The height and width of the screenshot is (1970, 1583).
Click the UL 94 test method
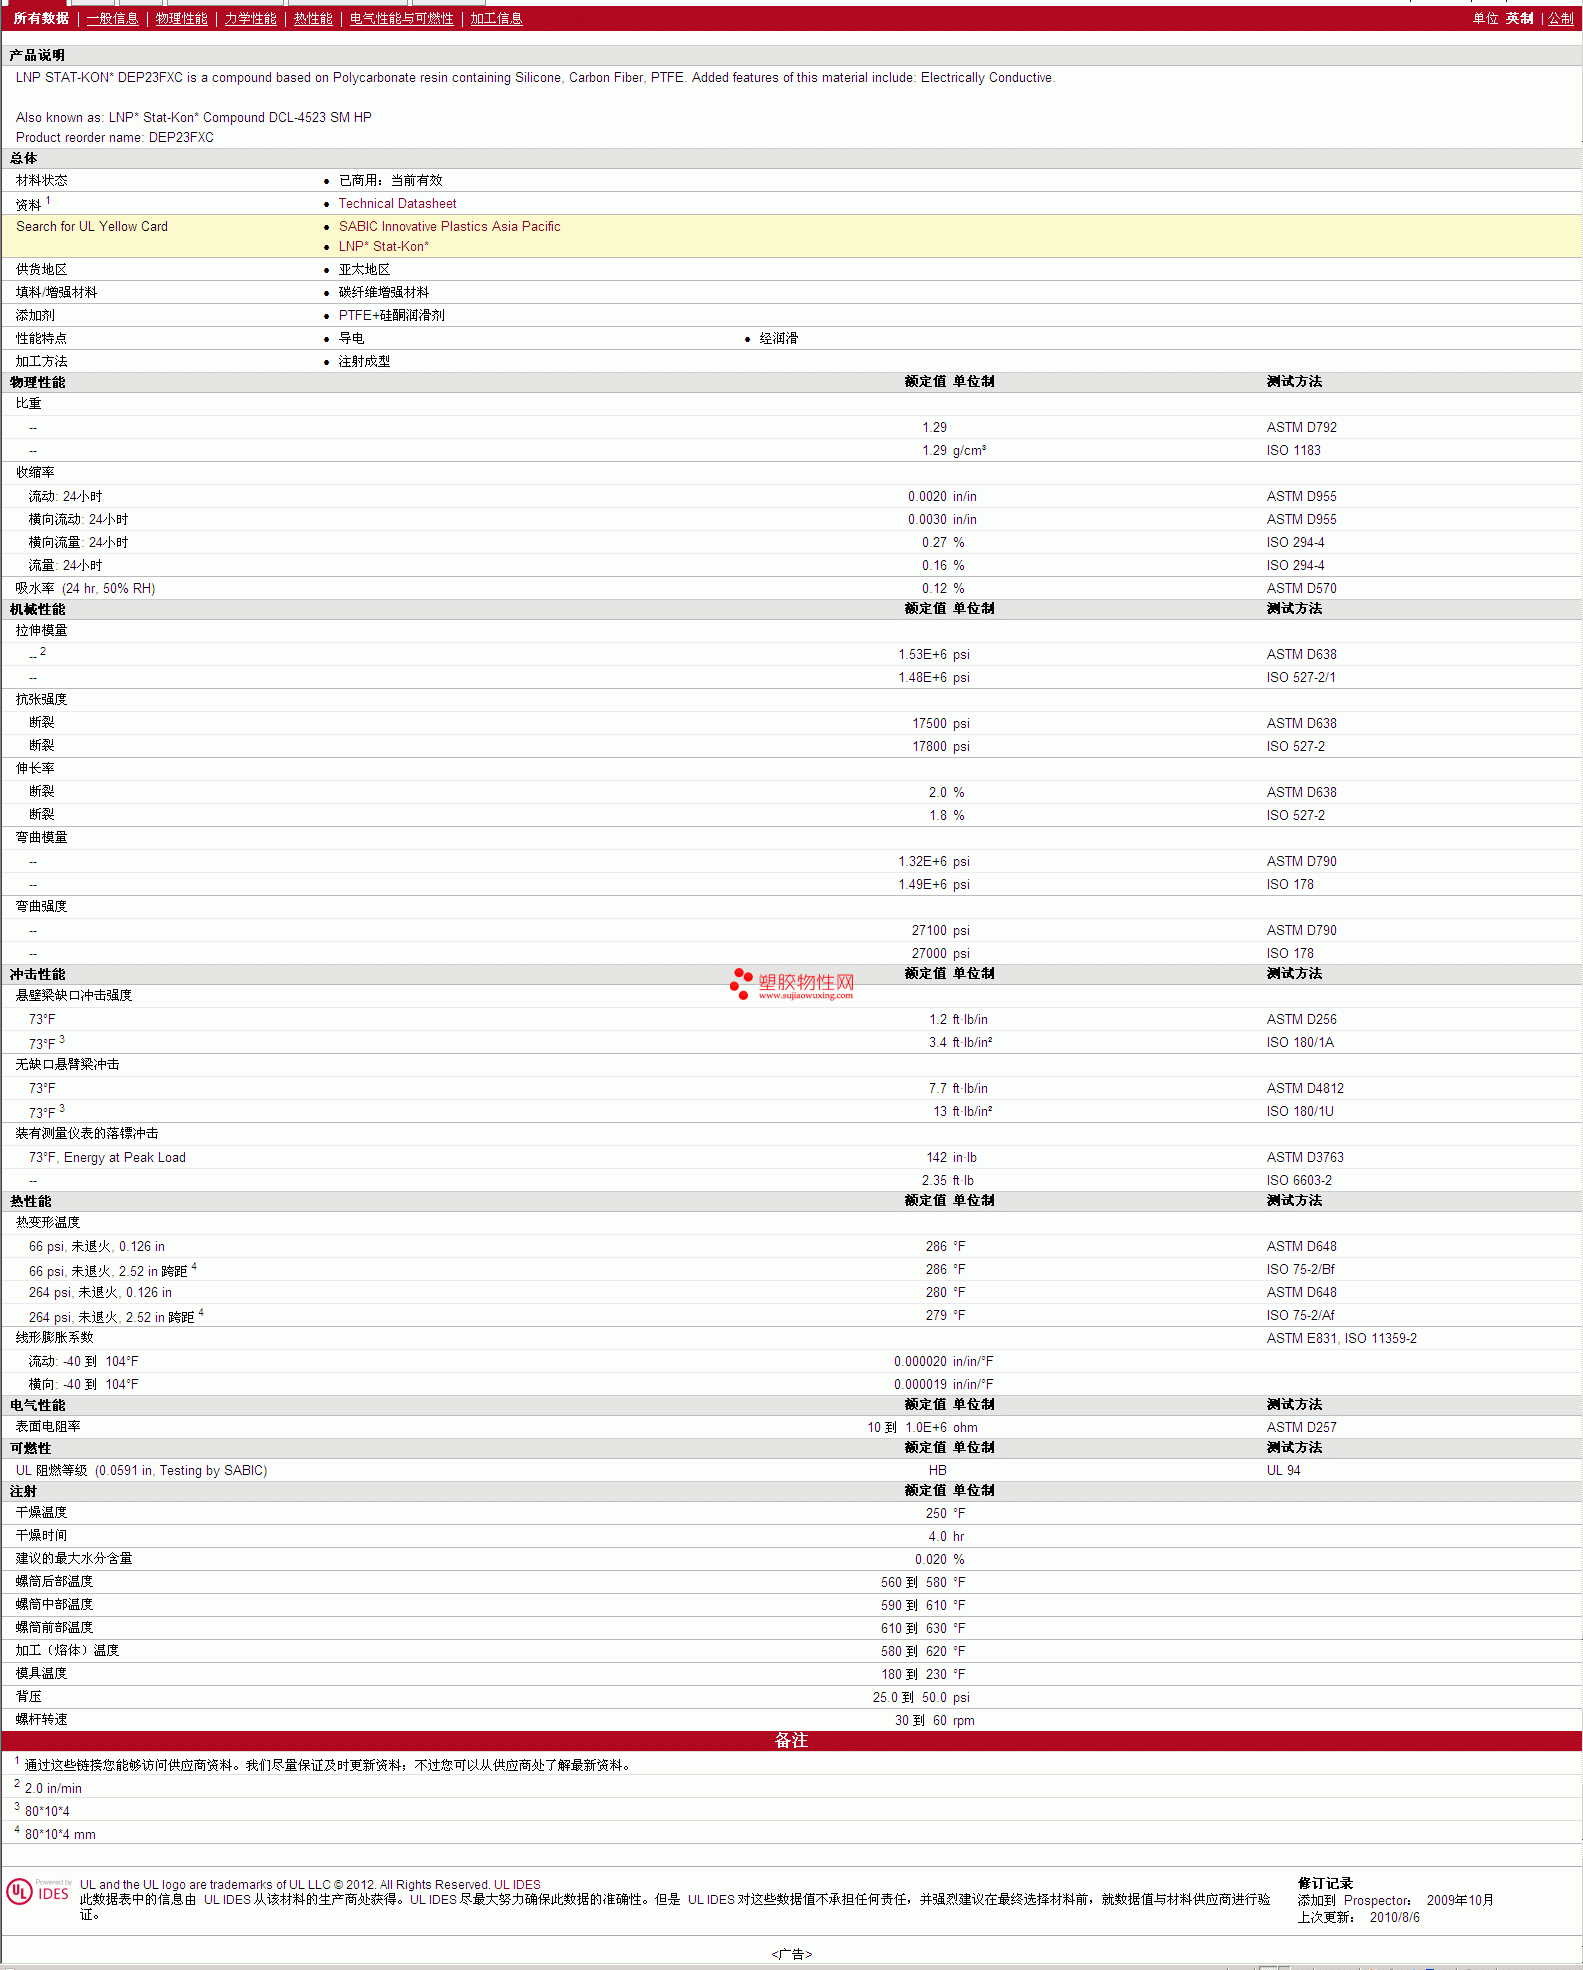(x=1283, y=1470)
